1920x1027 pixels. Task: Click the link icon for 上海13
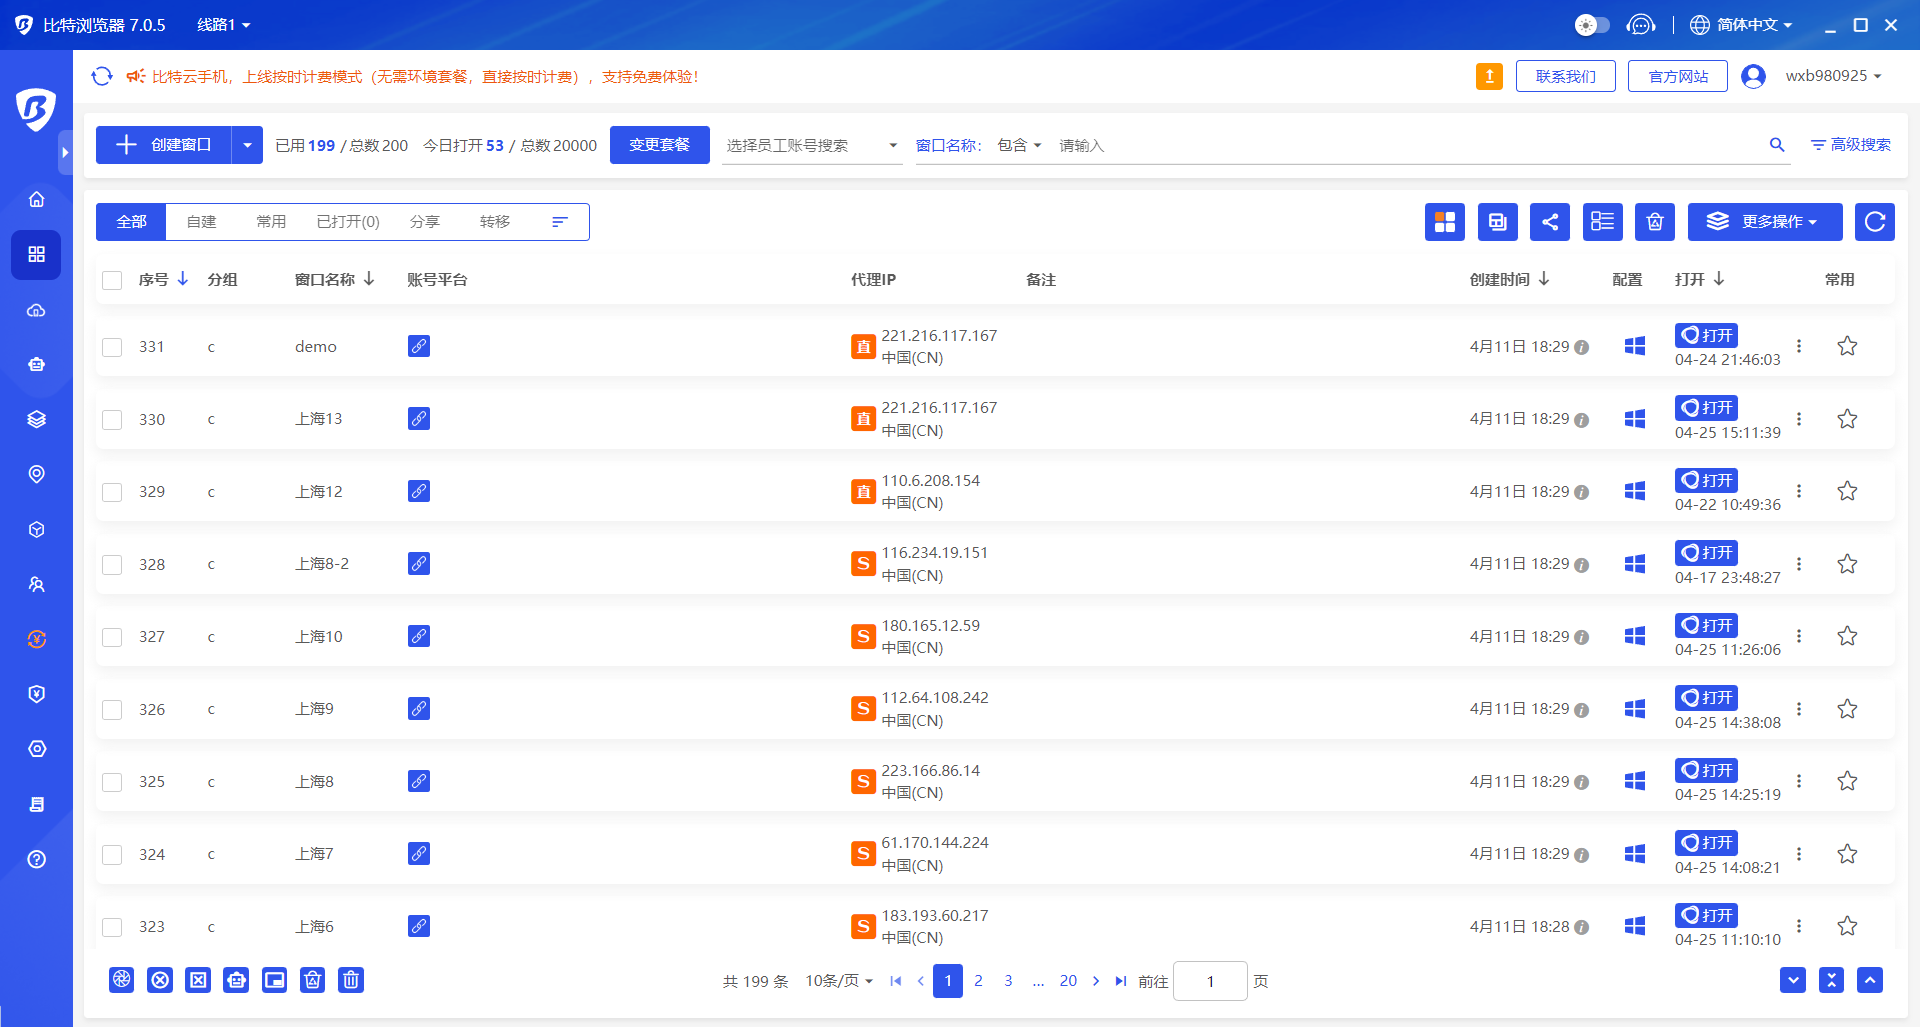(419, 419)
